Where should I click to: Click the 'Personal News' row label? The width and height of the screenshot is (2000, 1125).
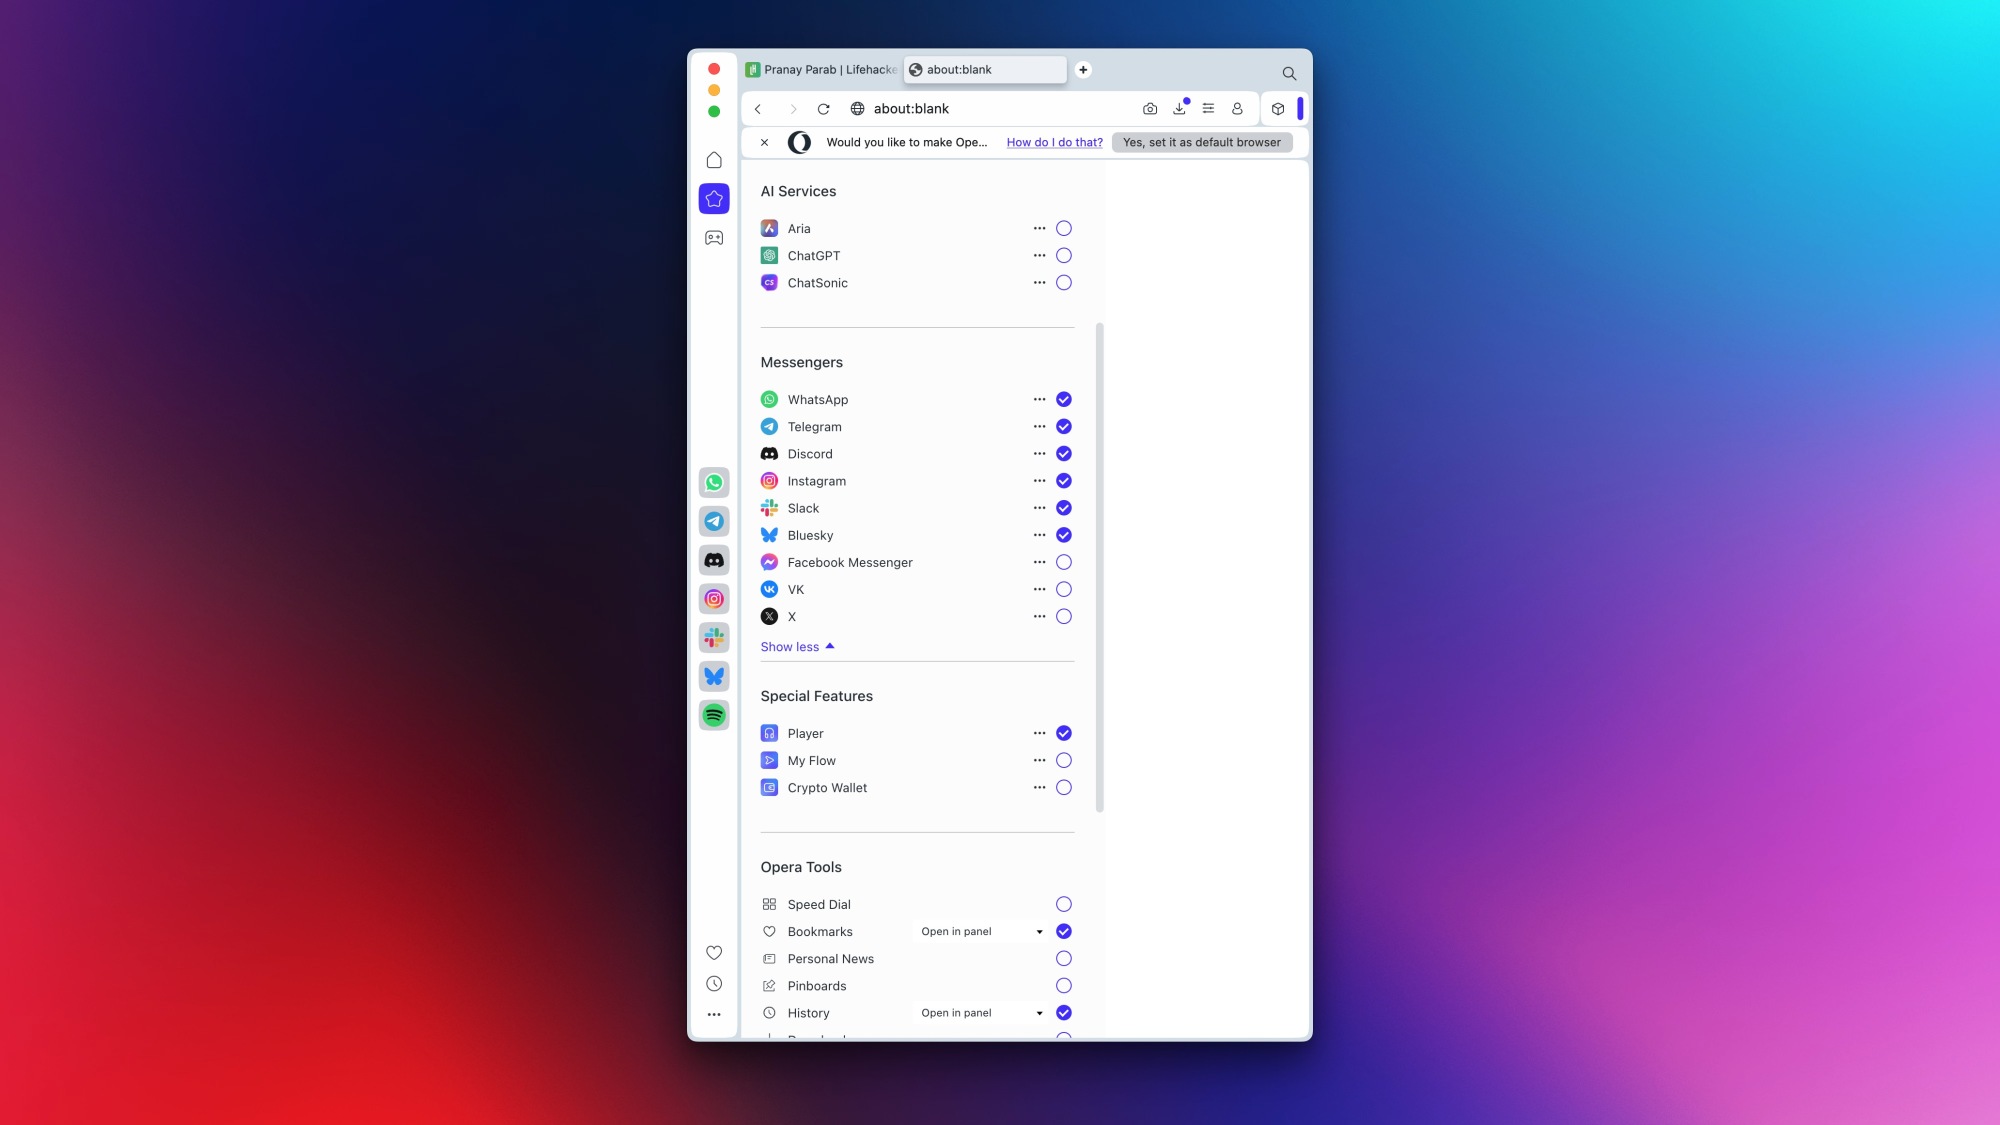tap(830, 959)
